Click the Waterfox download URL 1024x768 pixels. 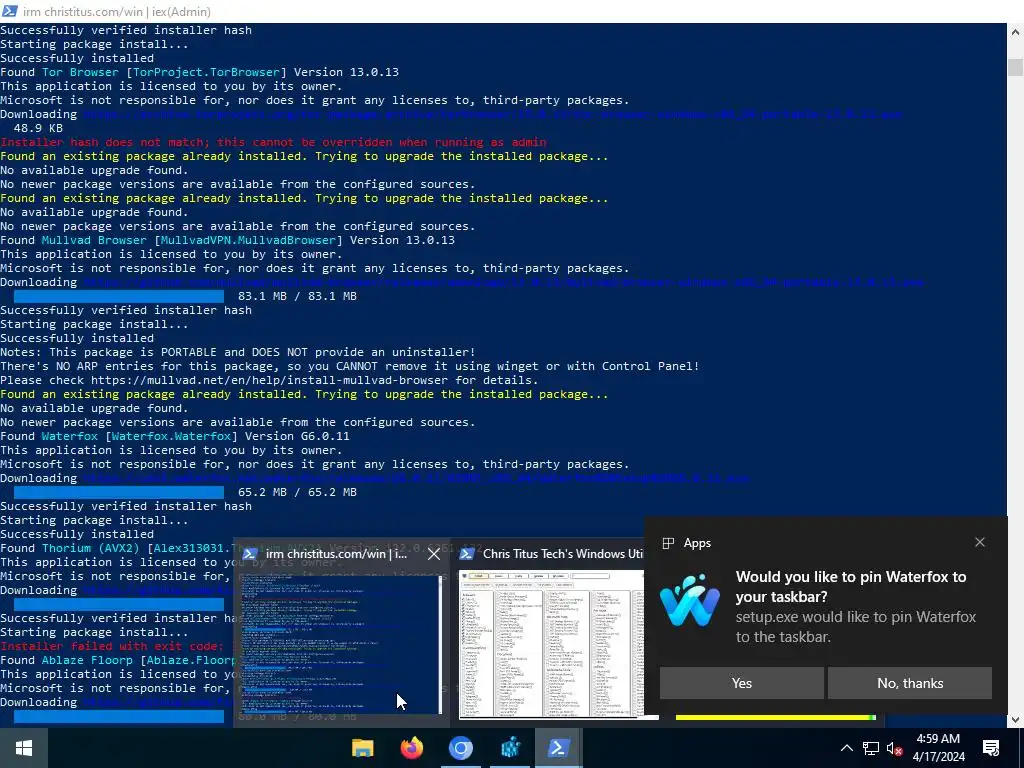click(x=415, y=478)
